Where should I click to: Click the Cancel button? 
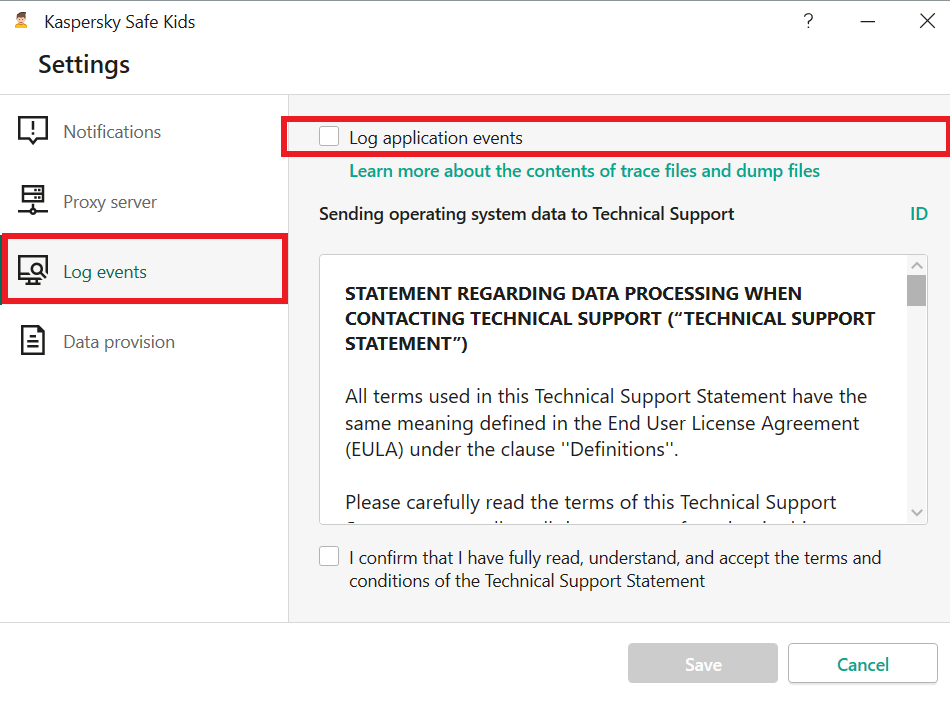pos(862,665)
